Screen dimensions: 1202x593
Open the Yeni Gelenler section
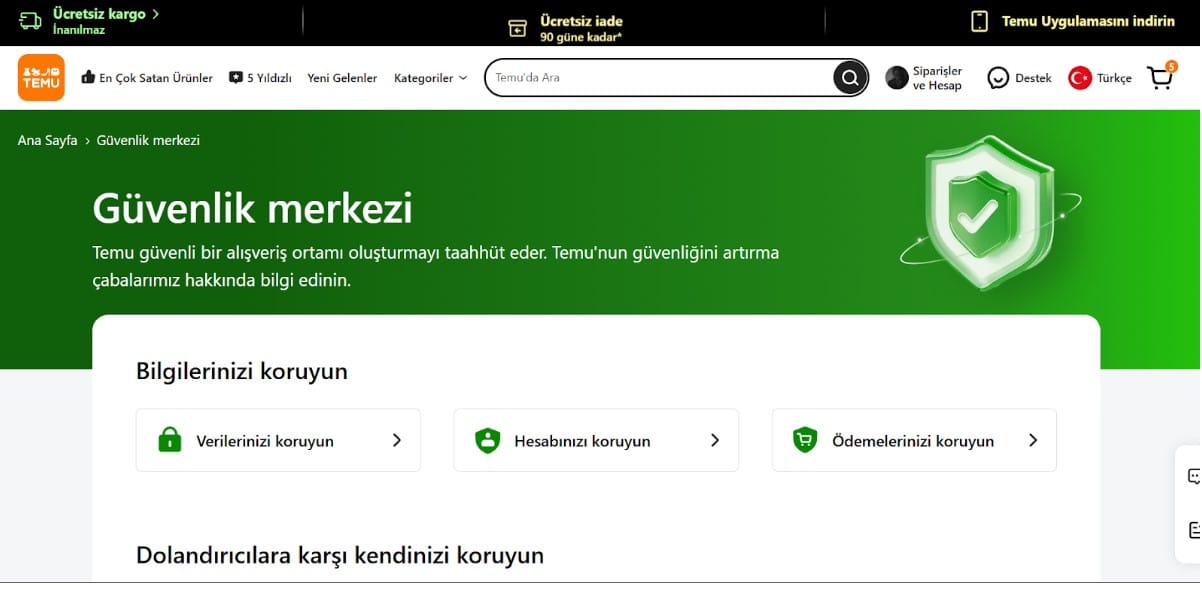point(342,77)
